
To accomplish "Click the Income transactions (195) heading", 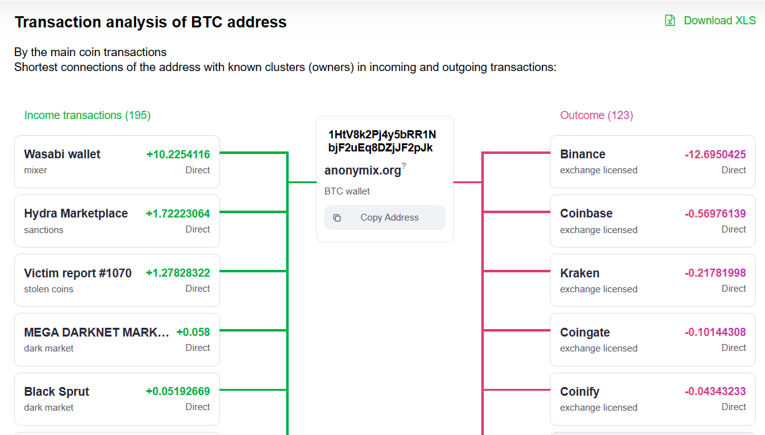I will point(87,115).
